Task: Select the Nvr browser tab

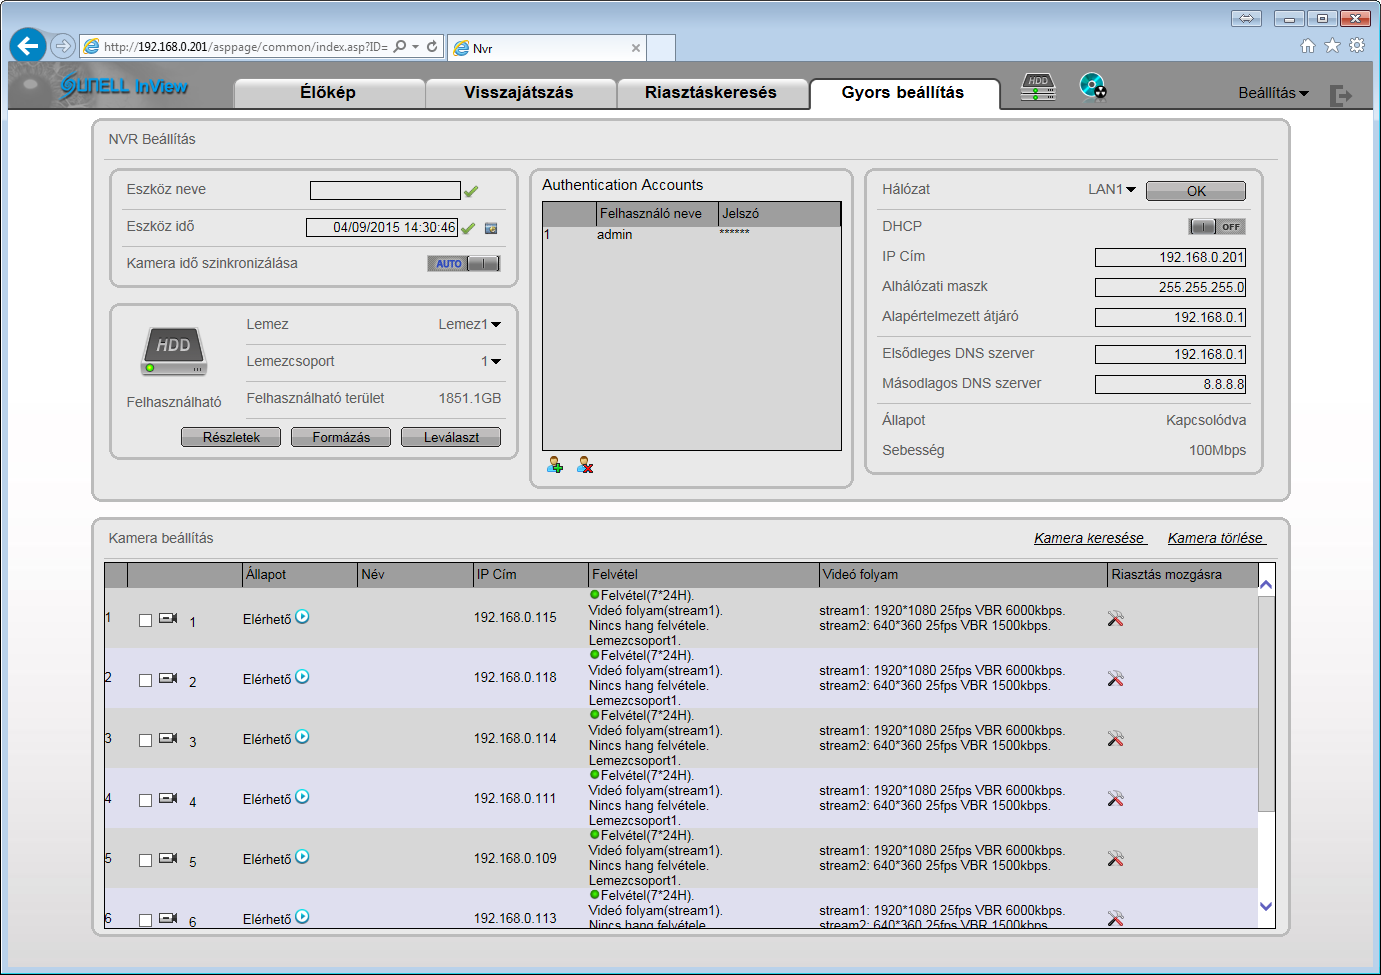Action: click(547, 48)
